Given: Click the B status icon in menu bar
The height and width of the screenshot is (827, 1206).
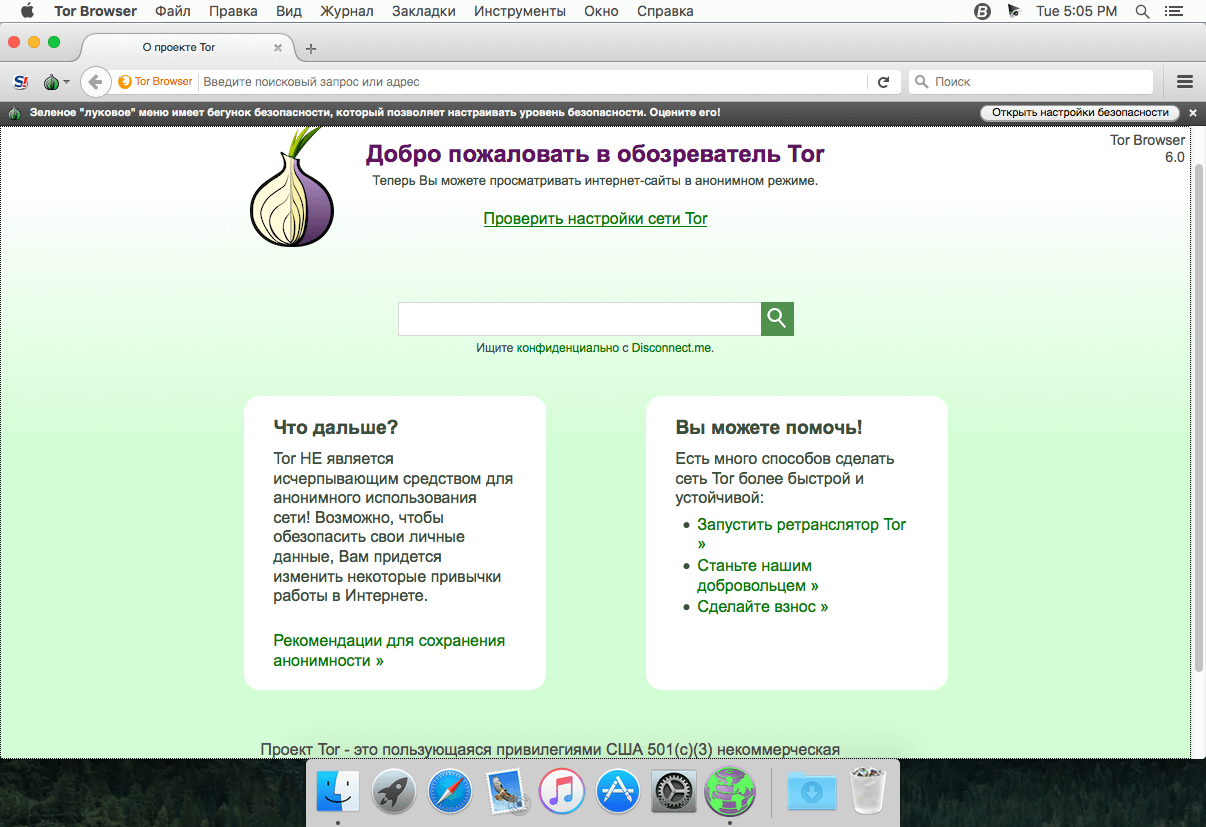Looking at the screenshot, I should pyautogui.click(x=982, y=11).
